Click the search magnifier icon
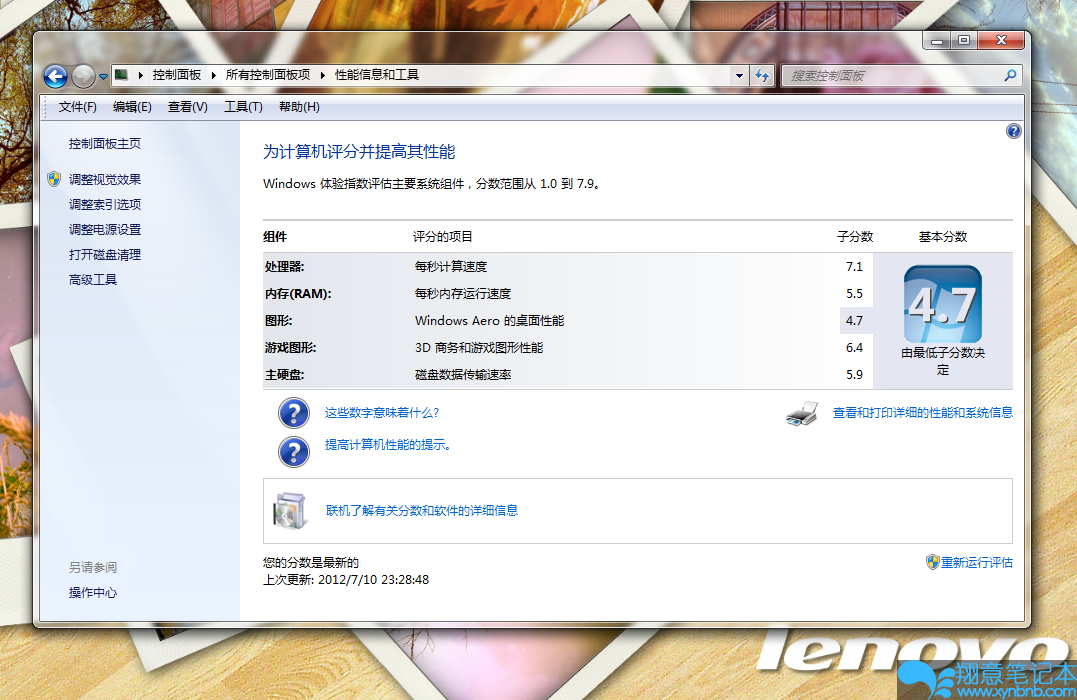This screenshot has height=700, width=1077. pos(1010,76)
